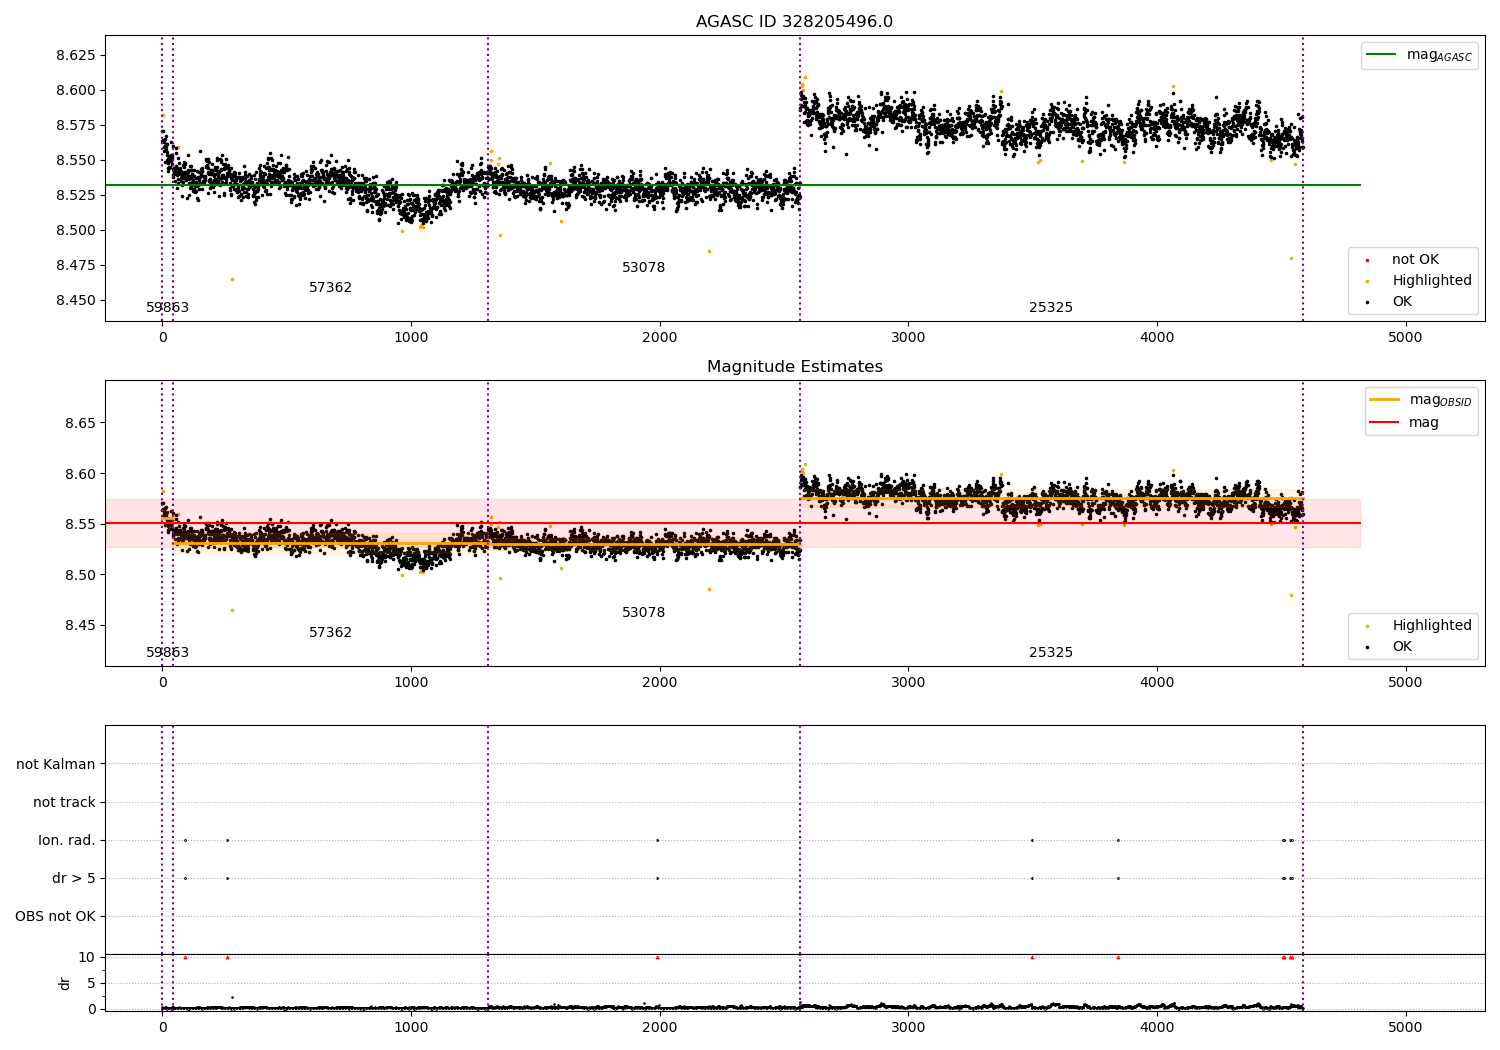Select 'Highlighted' legend entry in top plot

point(1432,281)
